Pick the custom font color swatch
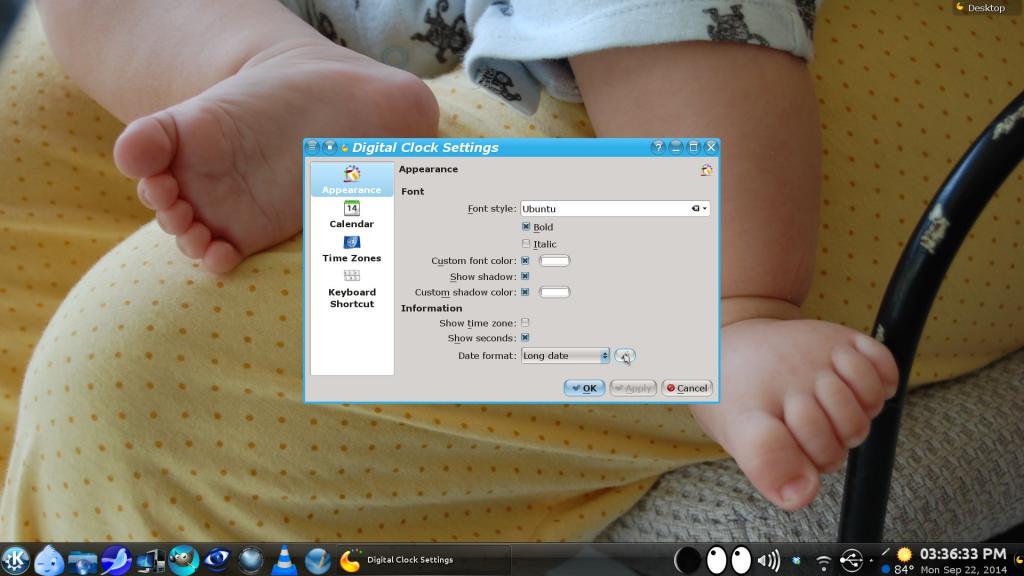This screenshot has width=1024, height=576. click(x=554, y=261)
